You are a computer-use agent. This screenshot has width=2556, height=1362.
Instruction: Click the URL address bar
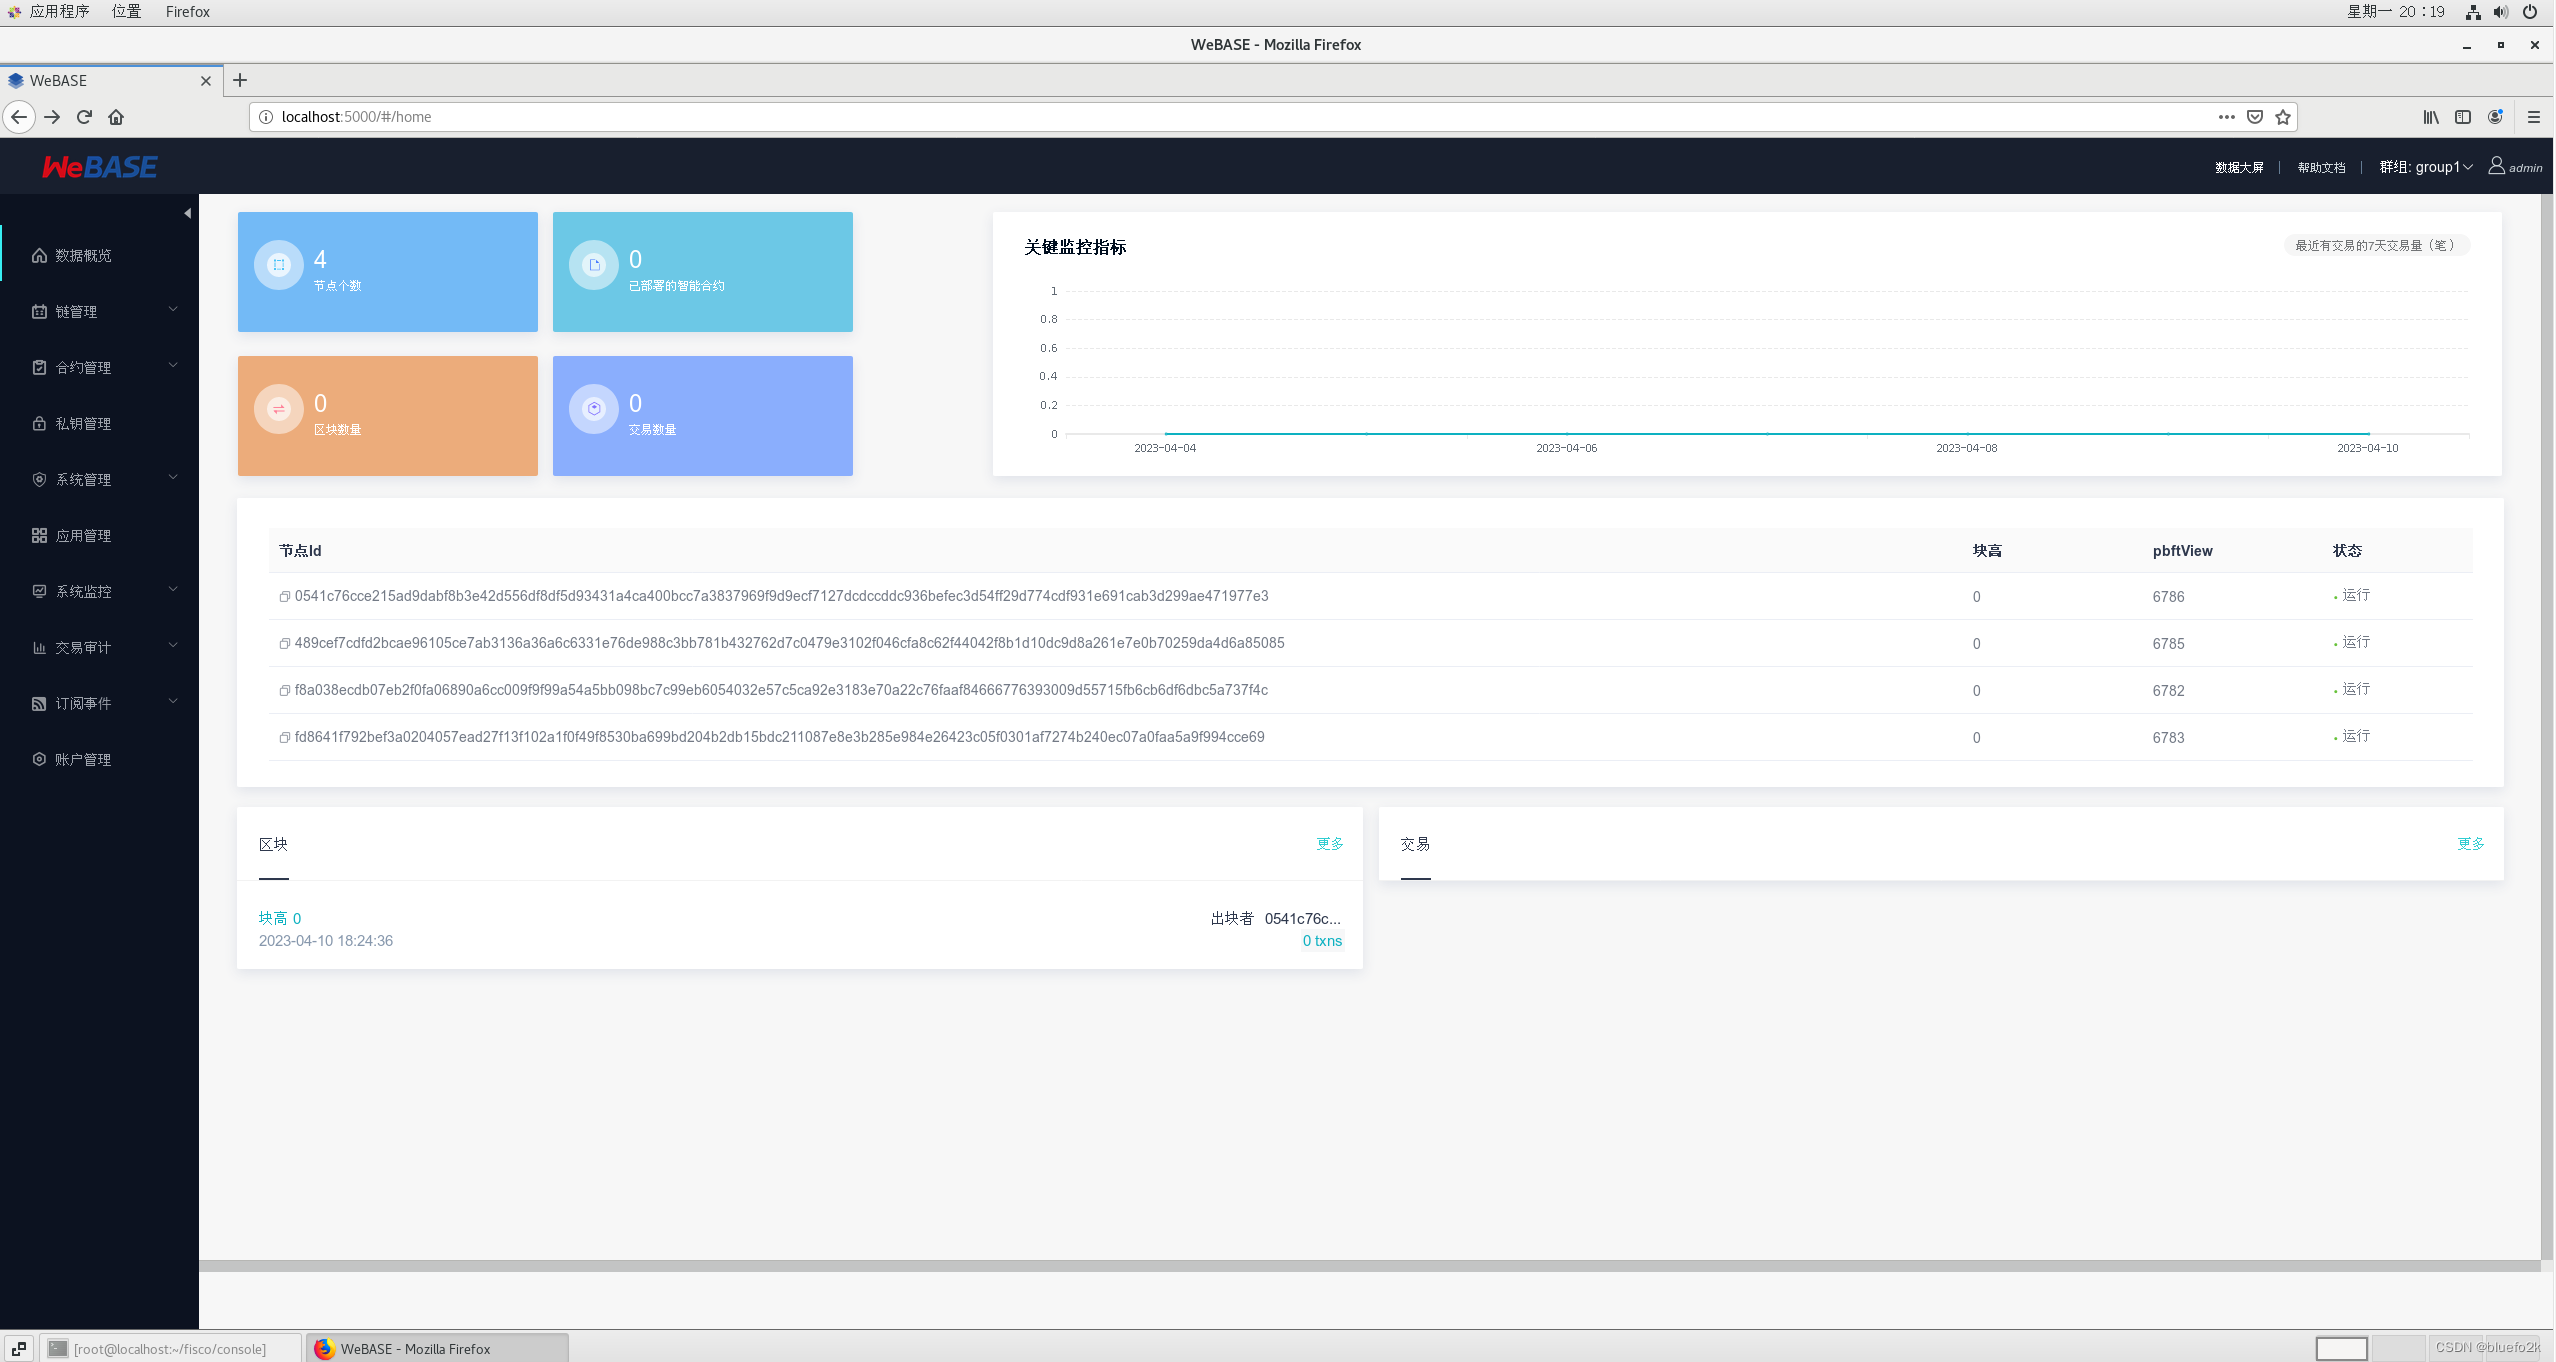[1200, 117]
